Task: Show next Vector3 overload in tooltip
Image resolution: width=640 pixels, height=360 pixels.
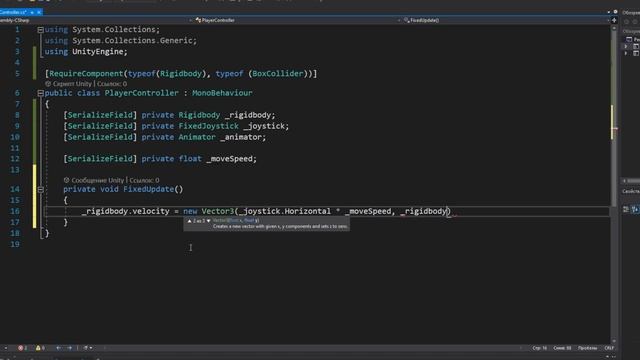Action: (x=209, y=221)
